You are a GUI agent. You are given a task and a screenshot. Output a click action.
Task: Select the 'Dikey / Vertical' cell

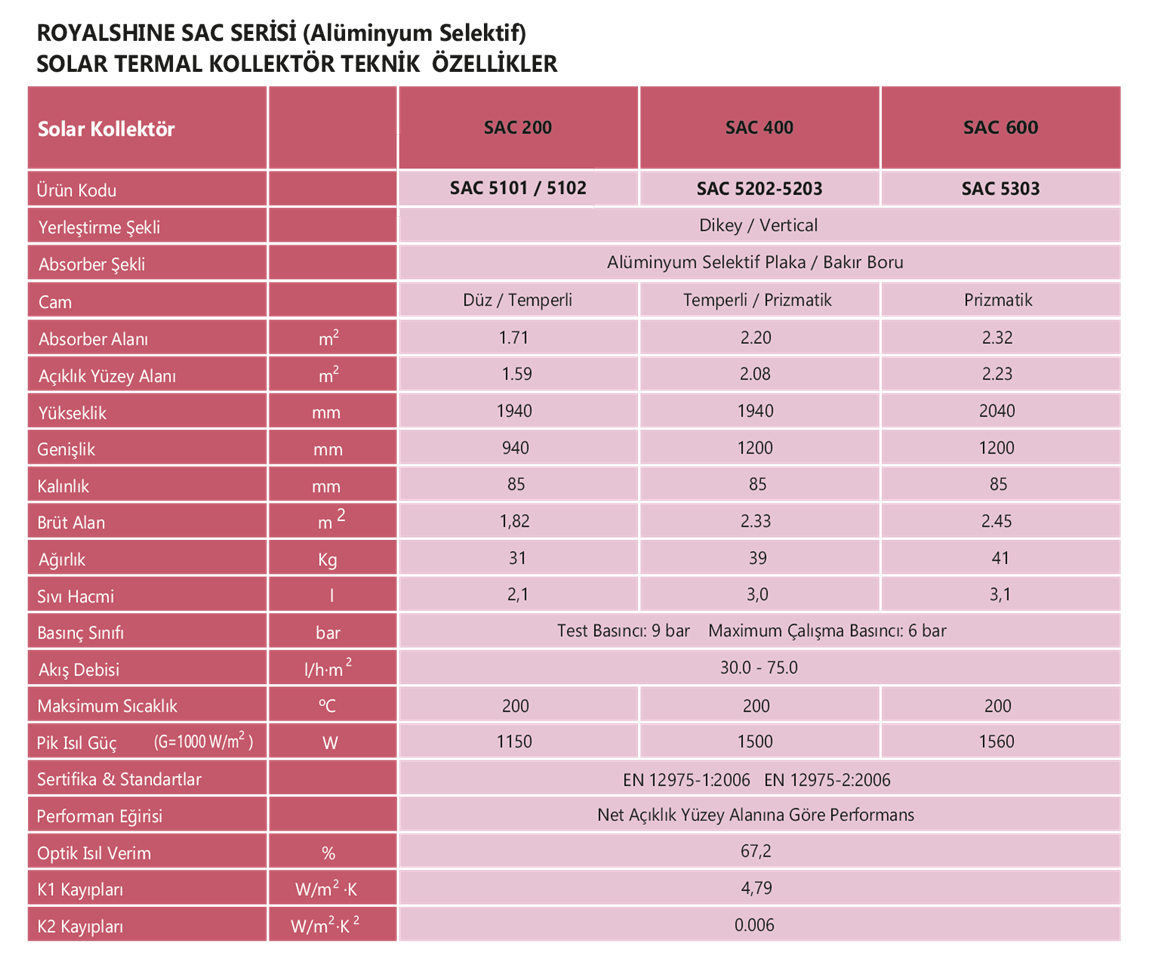pyautogui.click(x=758, y=225)
